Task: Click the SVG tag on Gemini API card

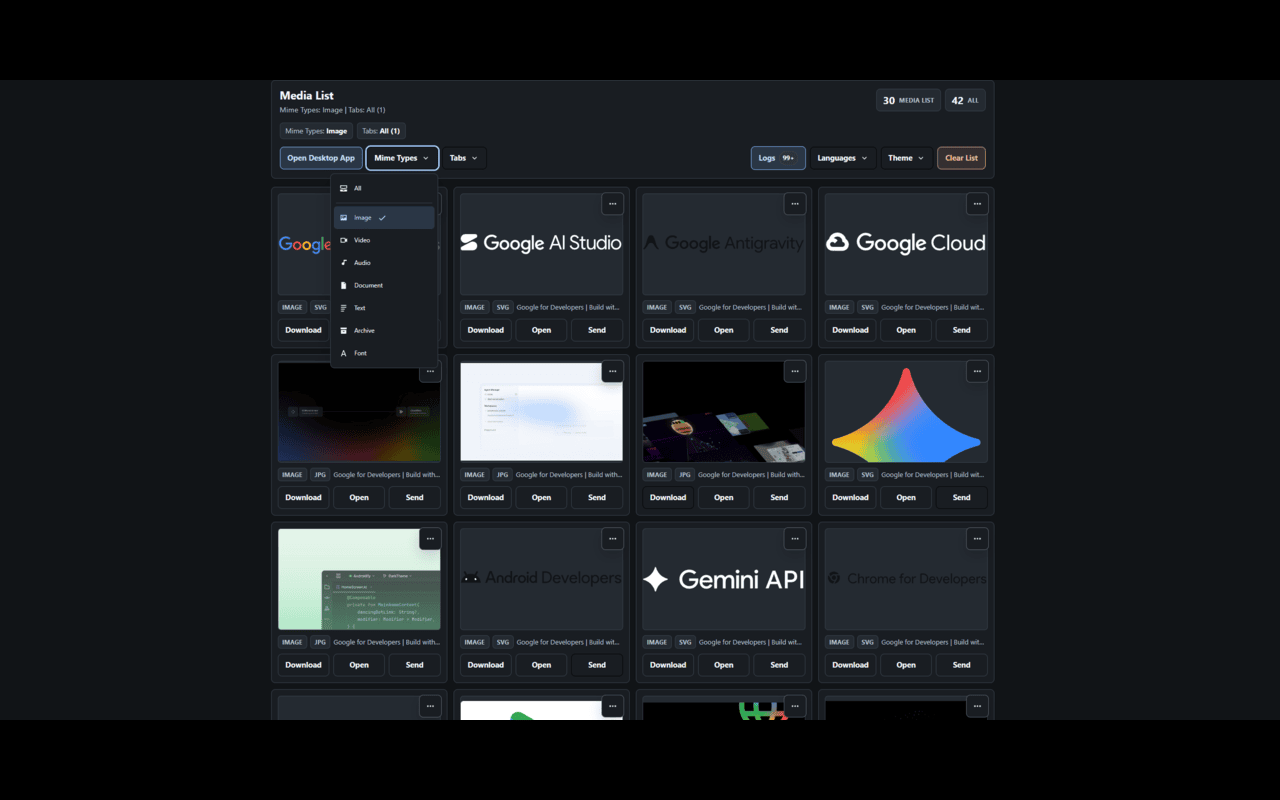Action: coord(685,643)
